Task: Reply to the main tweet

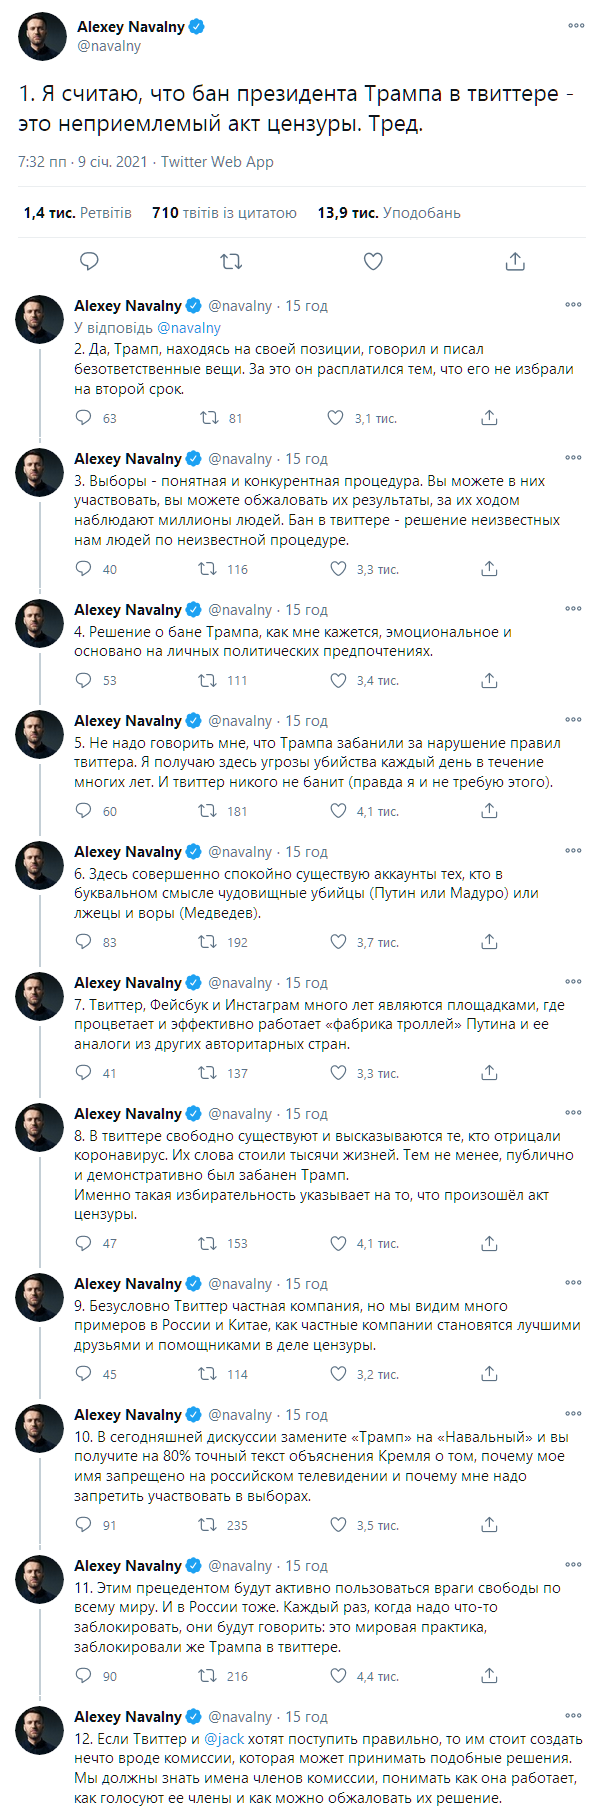Action: pos(90,261)
